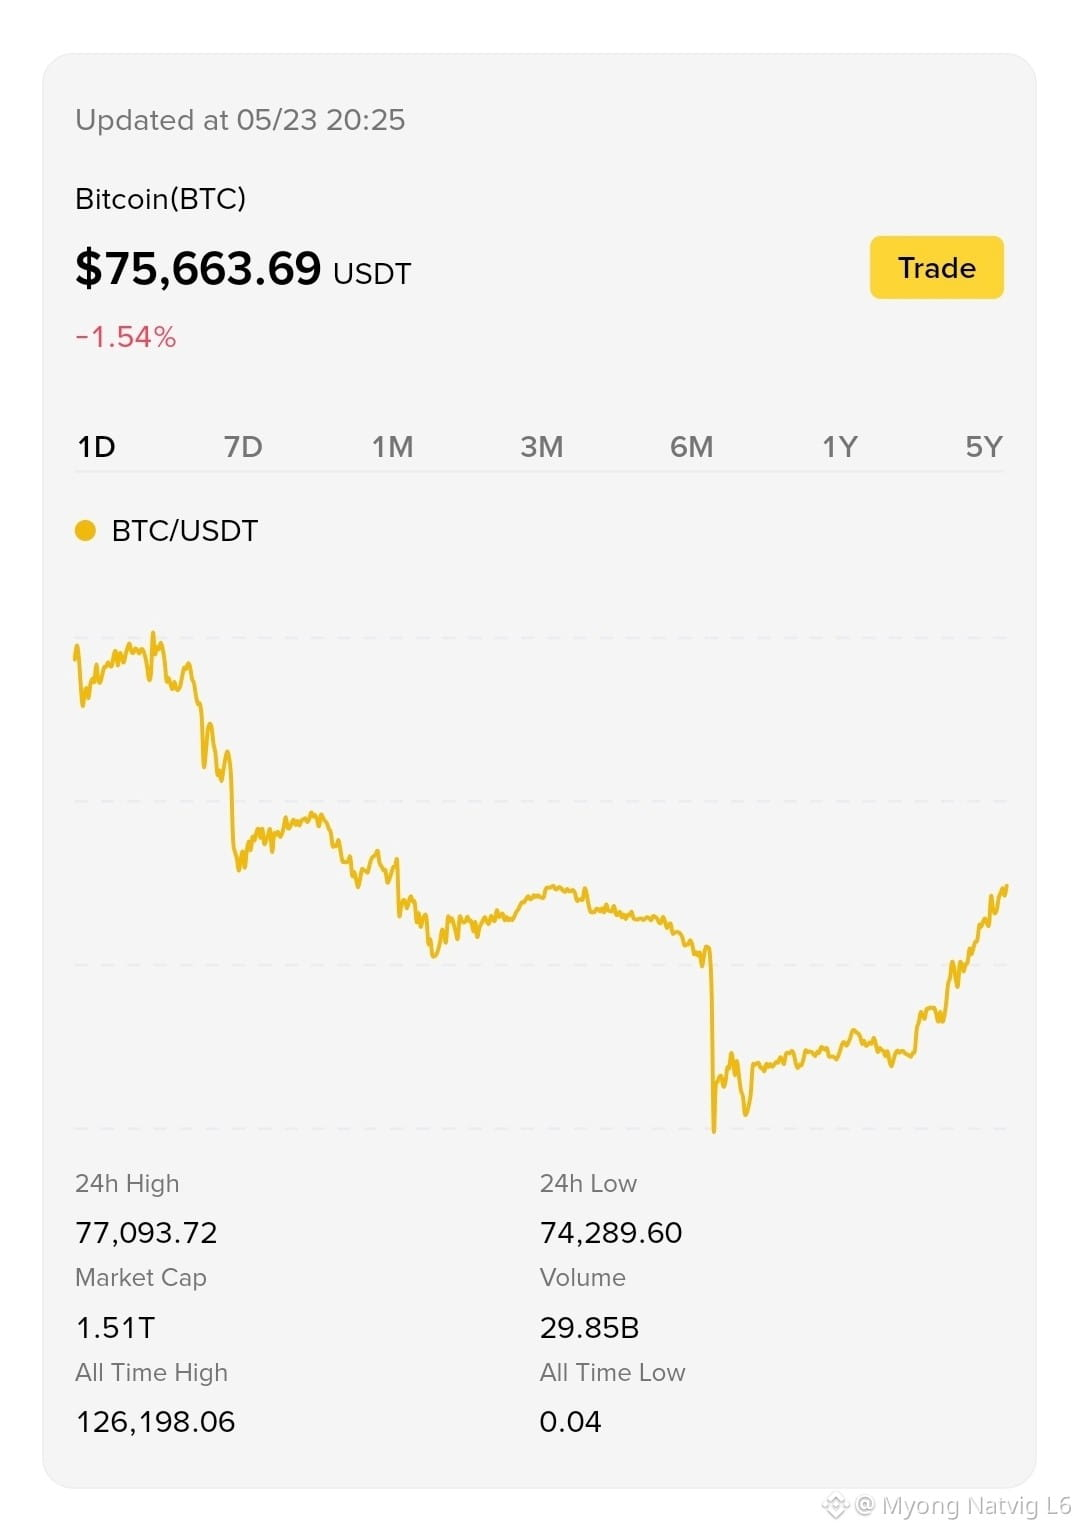
Task: Click the All Time High value 126,198.06
Action: pyautogui.click(x=155, y=1421)
